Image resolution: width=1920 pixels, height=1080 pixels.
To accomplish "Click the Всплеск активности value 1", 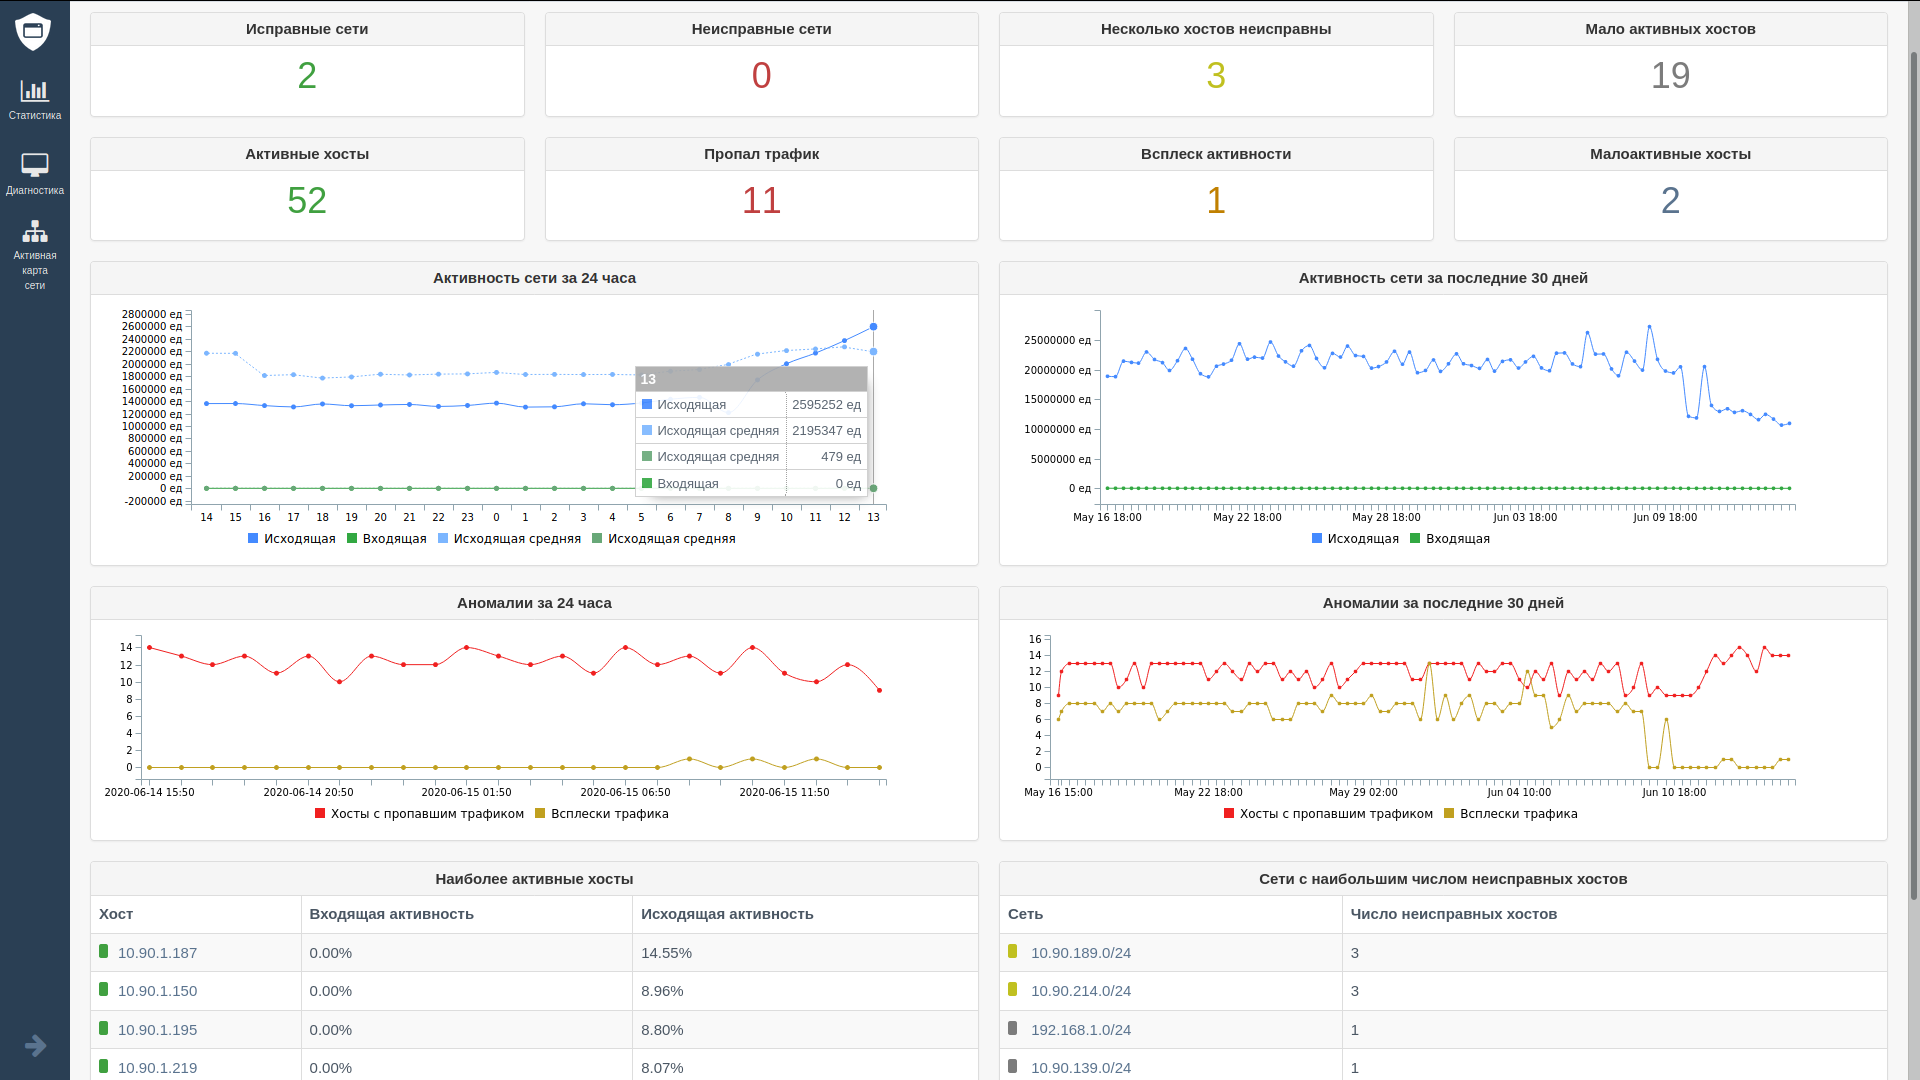I will tap(1216, 201).
